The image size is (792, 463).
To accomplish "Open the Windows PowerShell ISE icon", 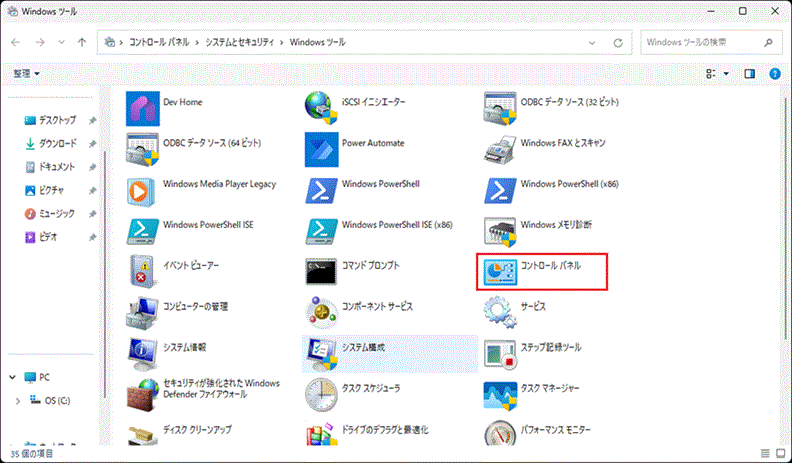I will [142, 231].
